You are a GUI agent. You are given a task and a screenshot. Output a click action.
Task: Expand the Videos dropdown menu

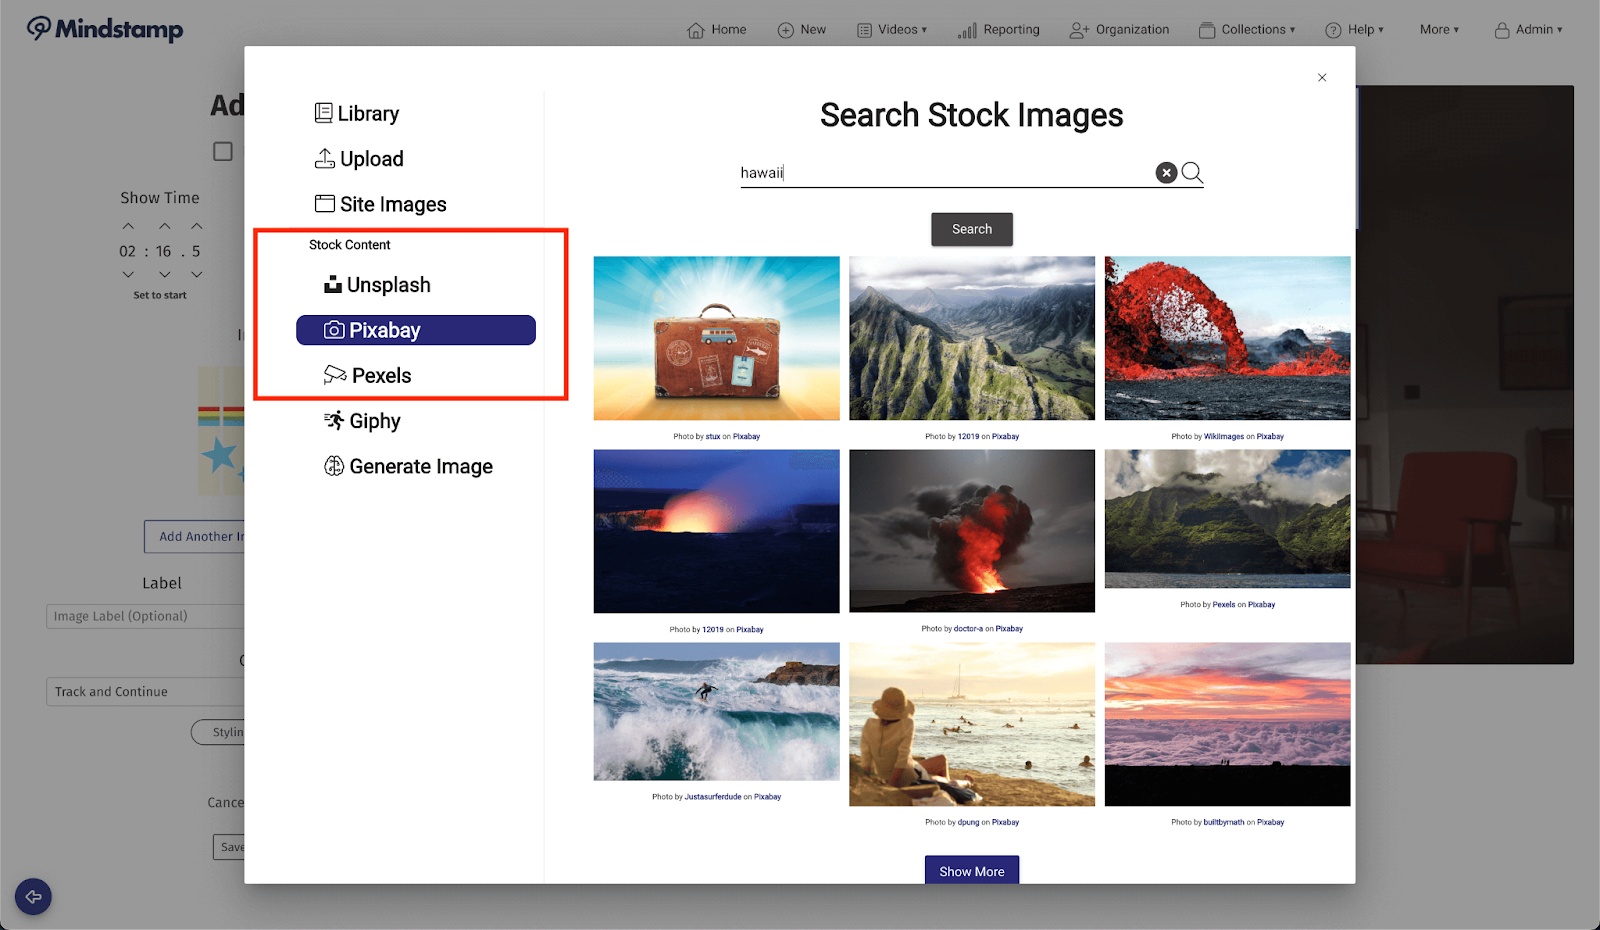(x=892, y=30)
